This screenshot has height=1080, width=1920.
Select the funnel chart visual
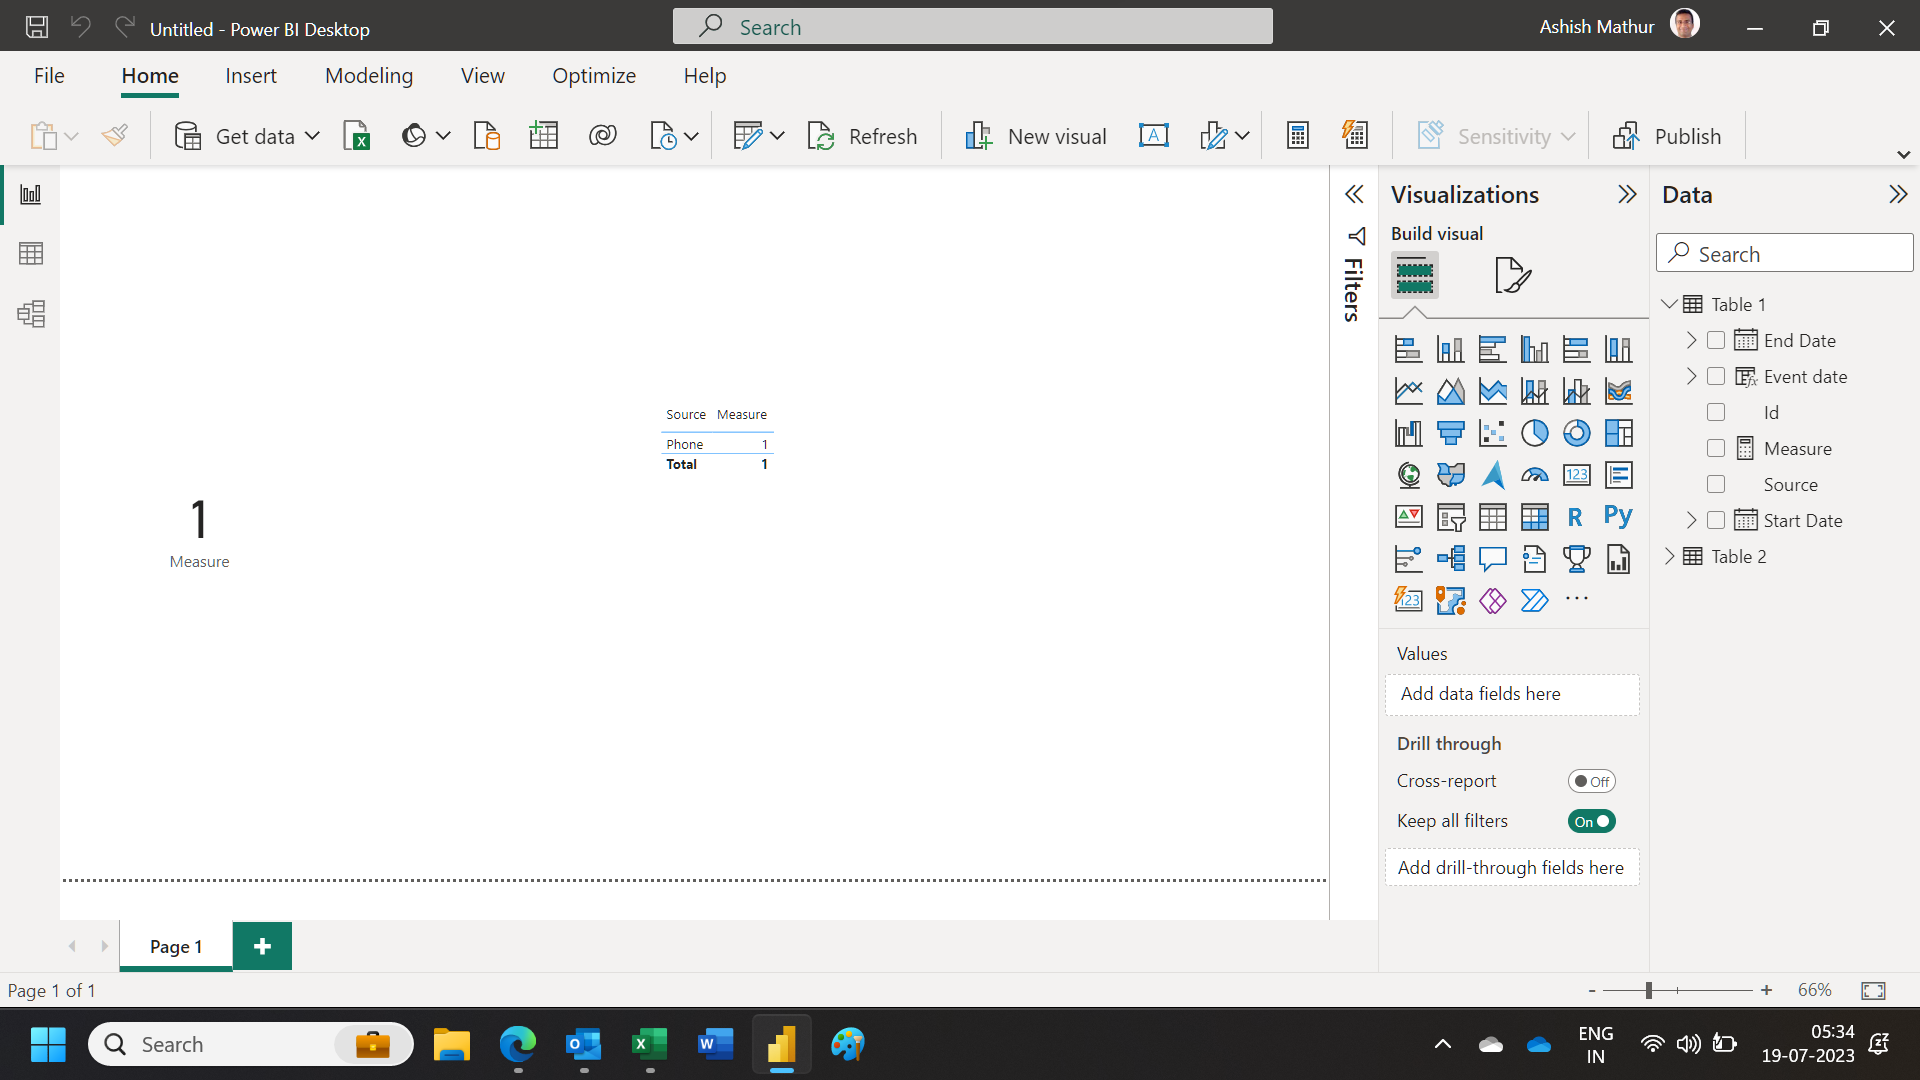click(1450, 433)
